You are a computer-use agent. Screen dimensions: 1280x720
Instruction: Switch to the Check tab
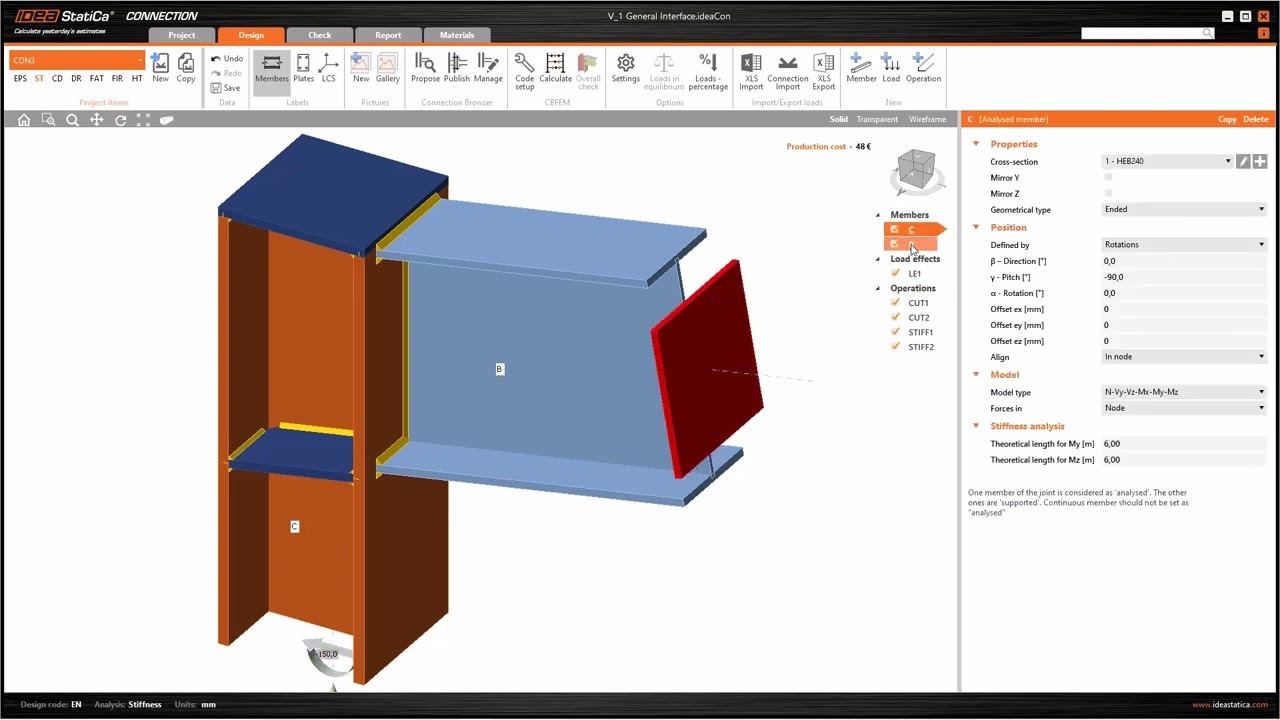click(x=319, y=35)
